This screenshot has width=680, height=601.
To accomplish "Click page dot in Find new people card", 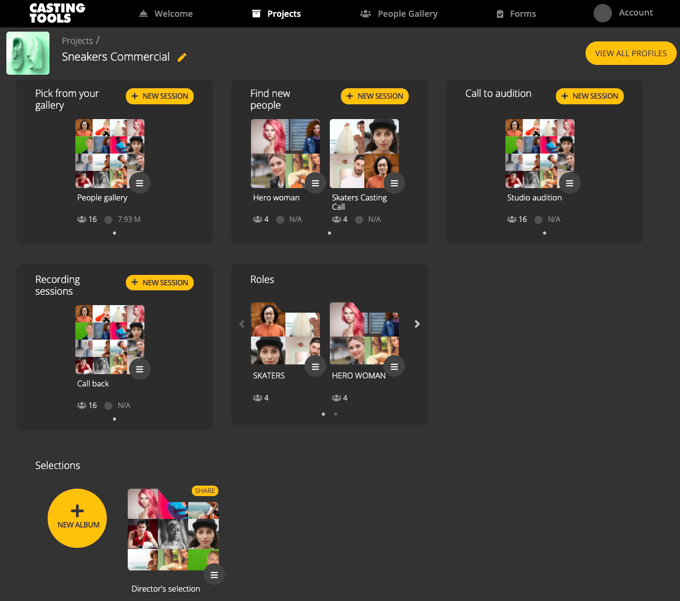I will click(x=330, y=233).
